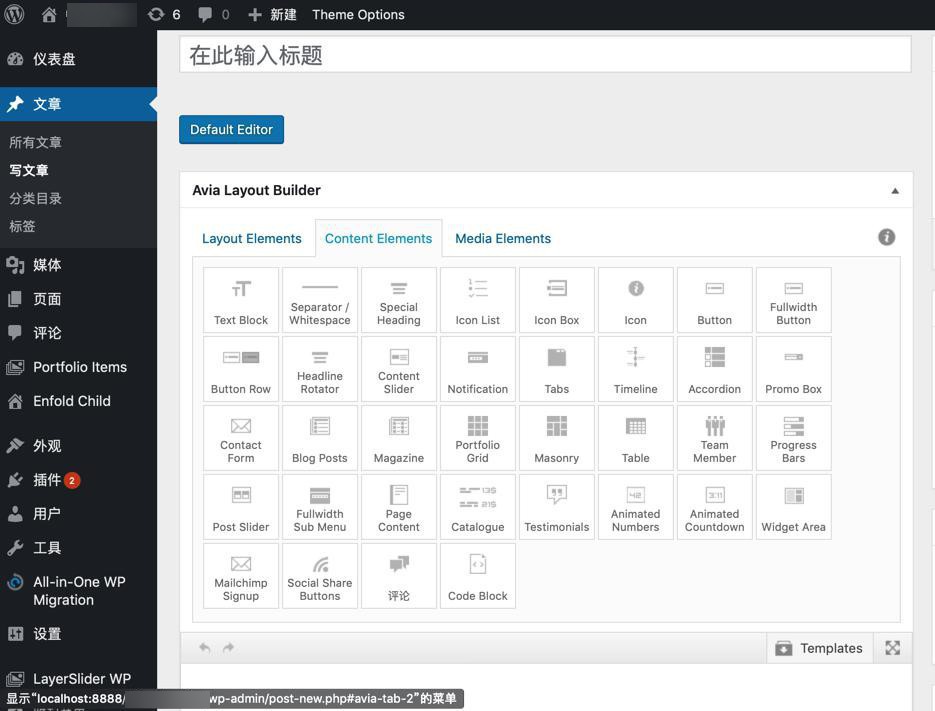Open Media Elements tab
The image size is (935, 711).
coord(503,239)
